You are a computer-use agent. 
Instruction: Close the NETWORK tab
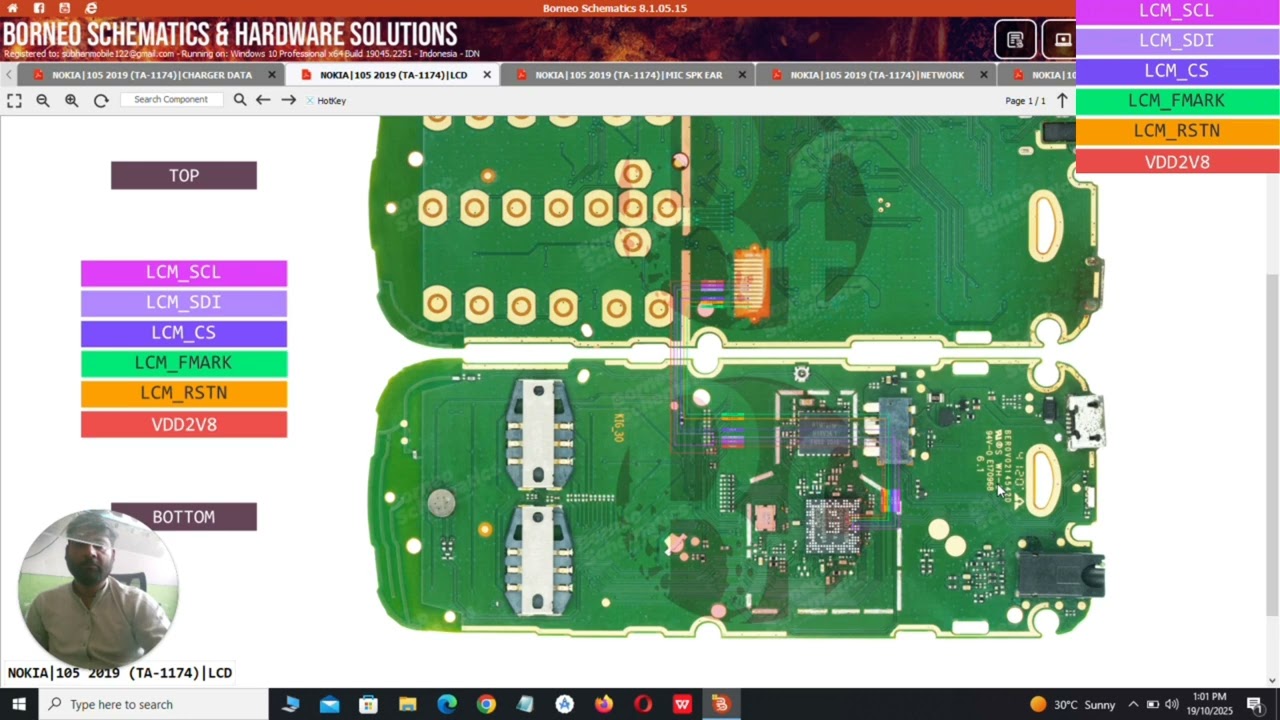coord(984,75)
